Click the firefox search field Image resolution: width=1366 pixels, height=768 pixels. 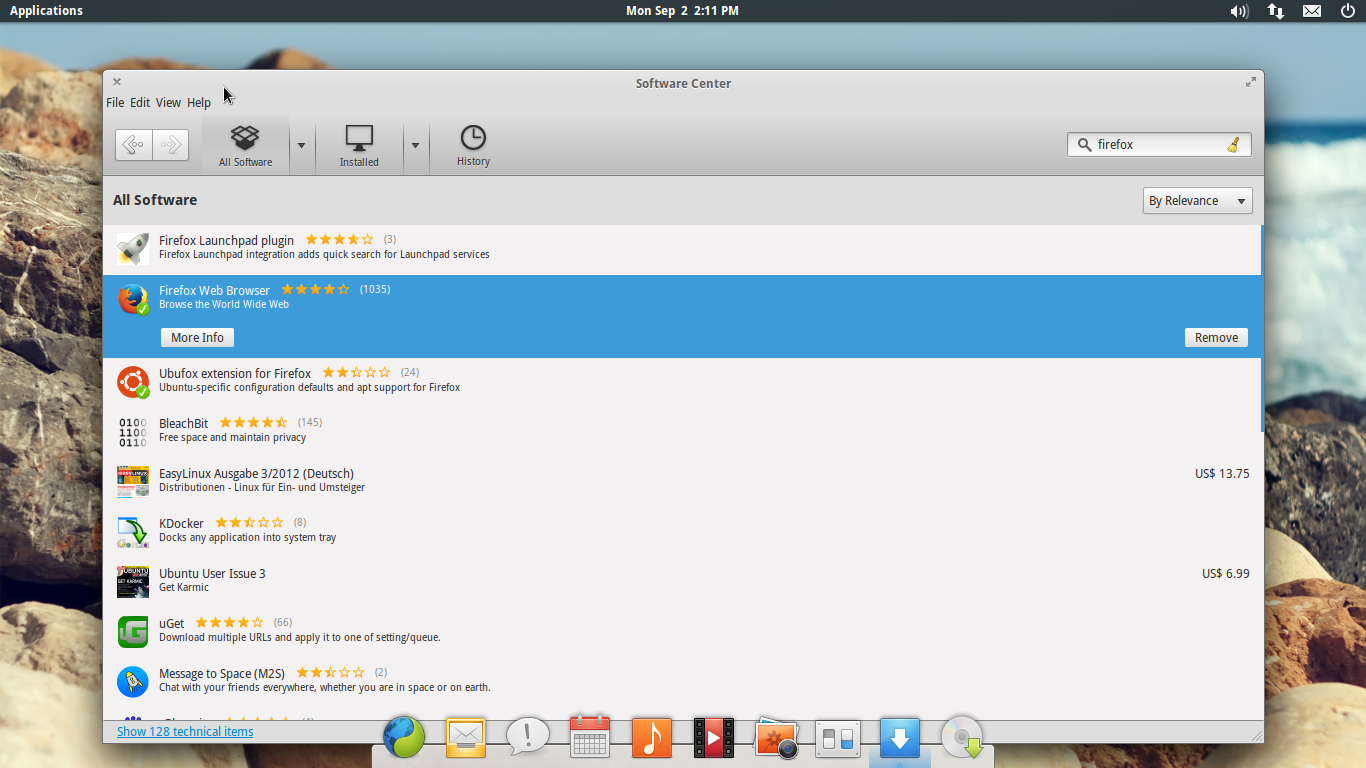click(x=1159, y=144)
